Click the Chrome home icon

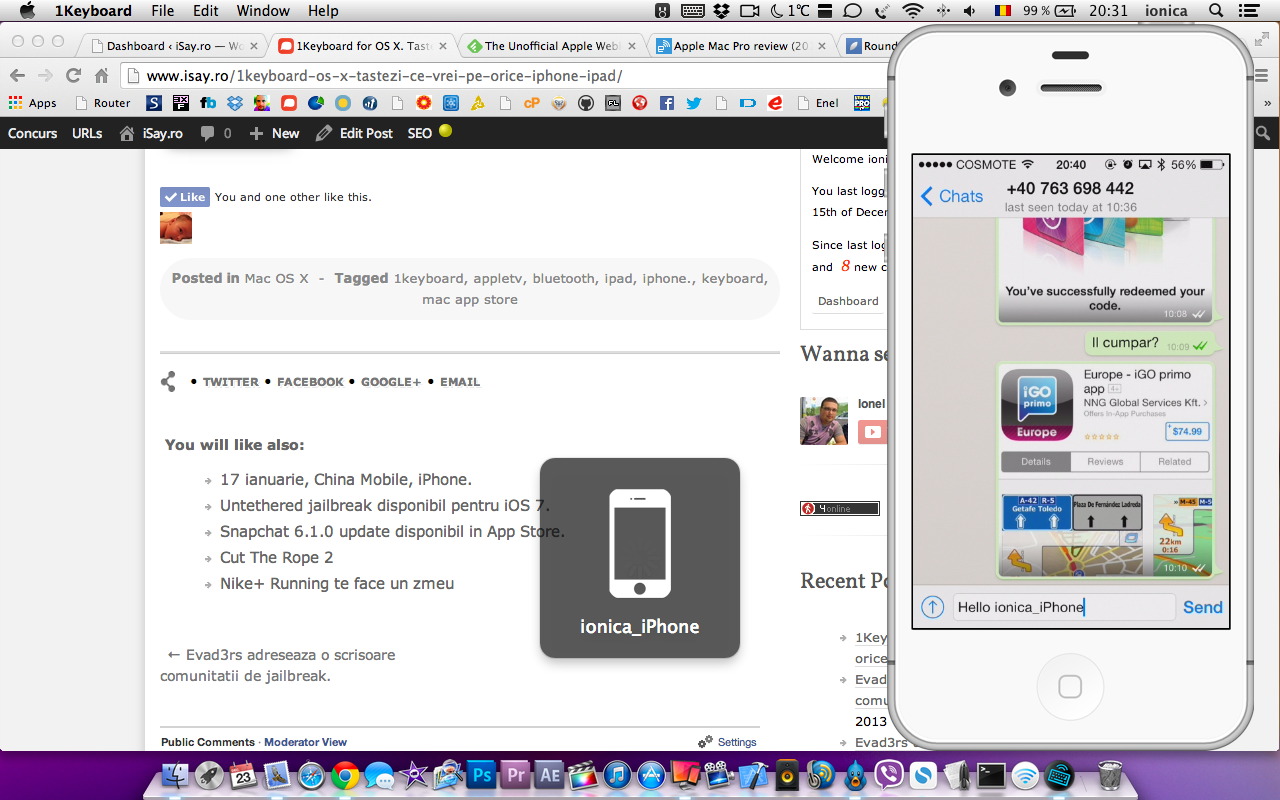pos(101,76)
